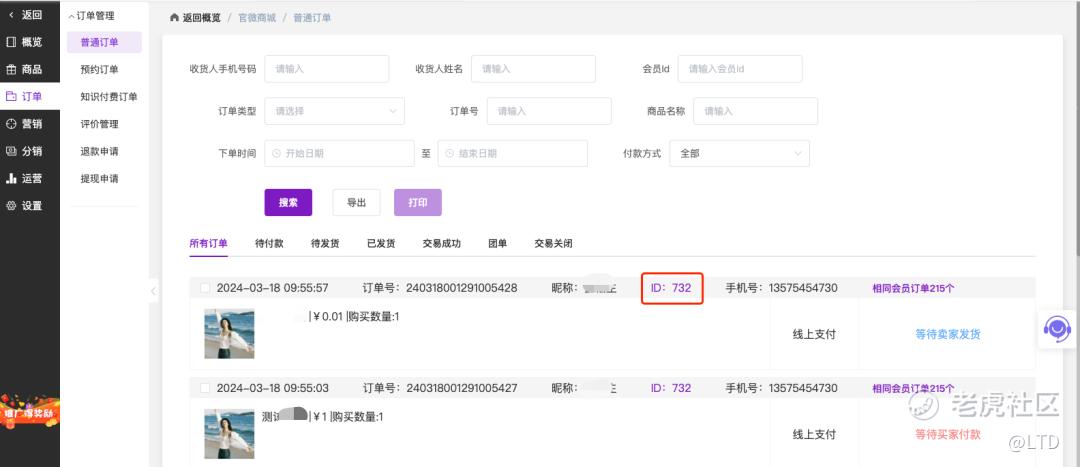Switch to the 交易成功 tab

(x=442, y=243)
